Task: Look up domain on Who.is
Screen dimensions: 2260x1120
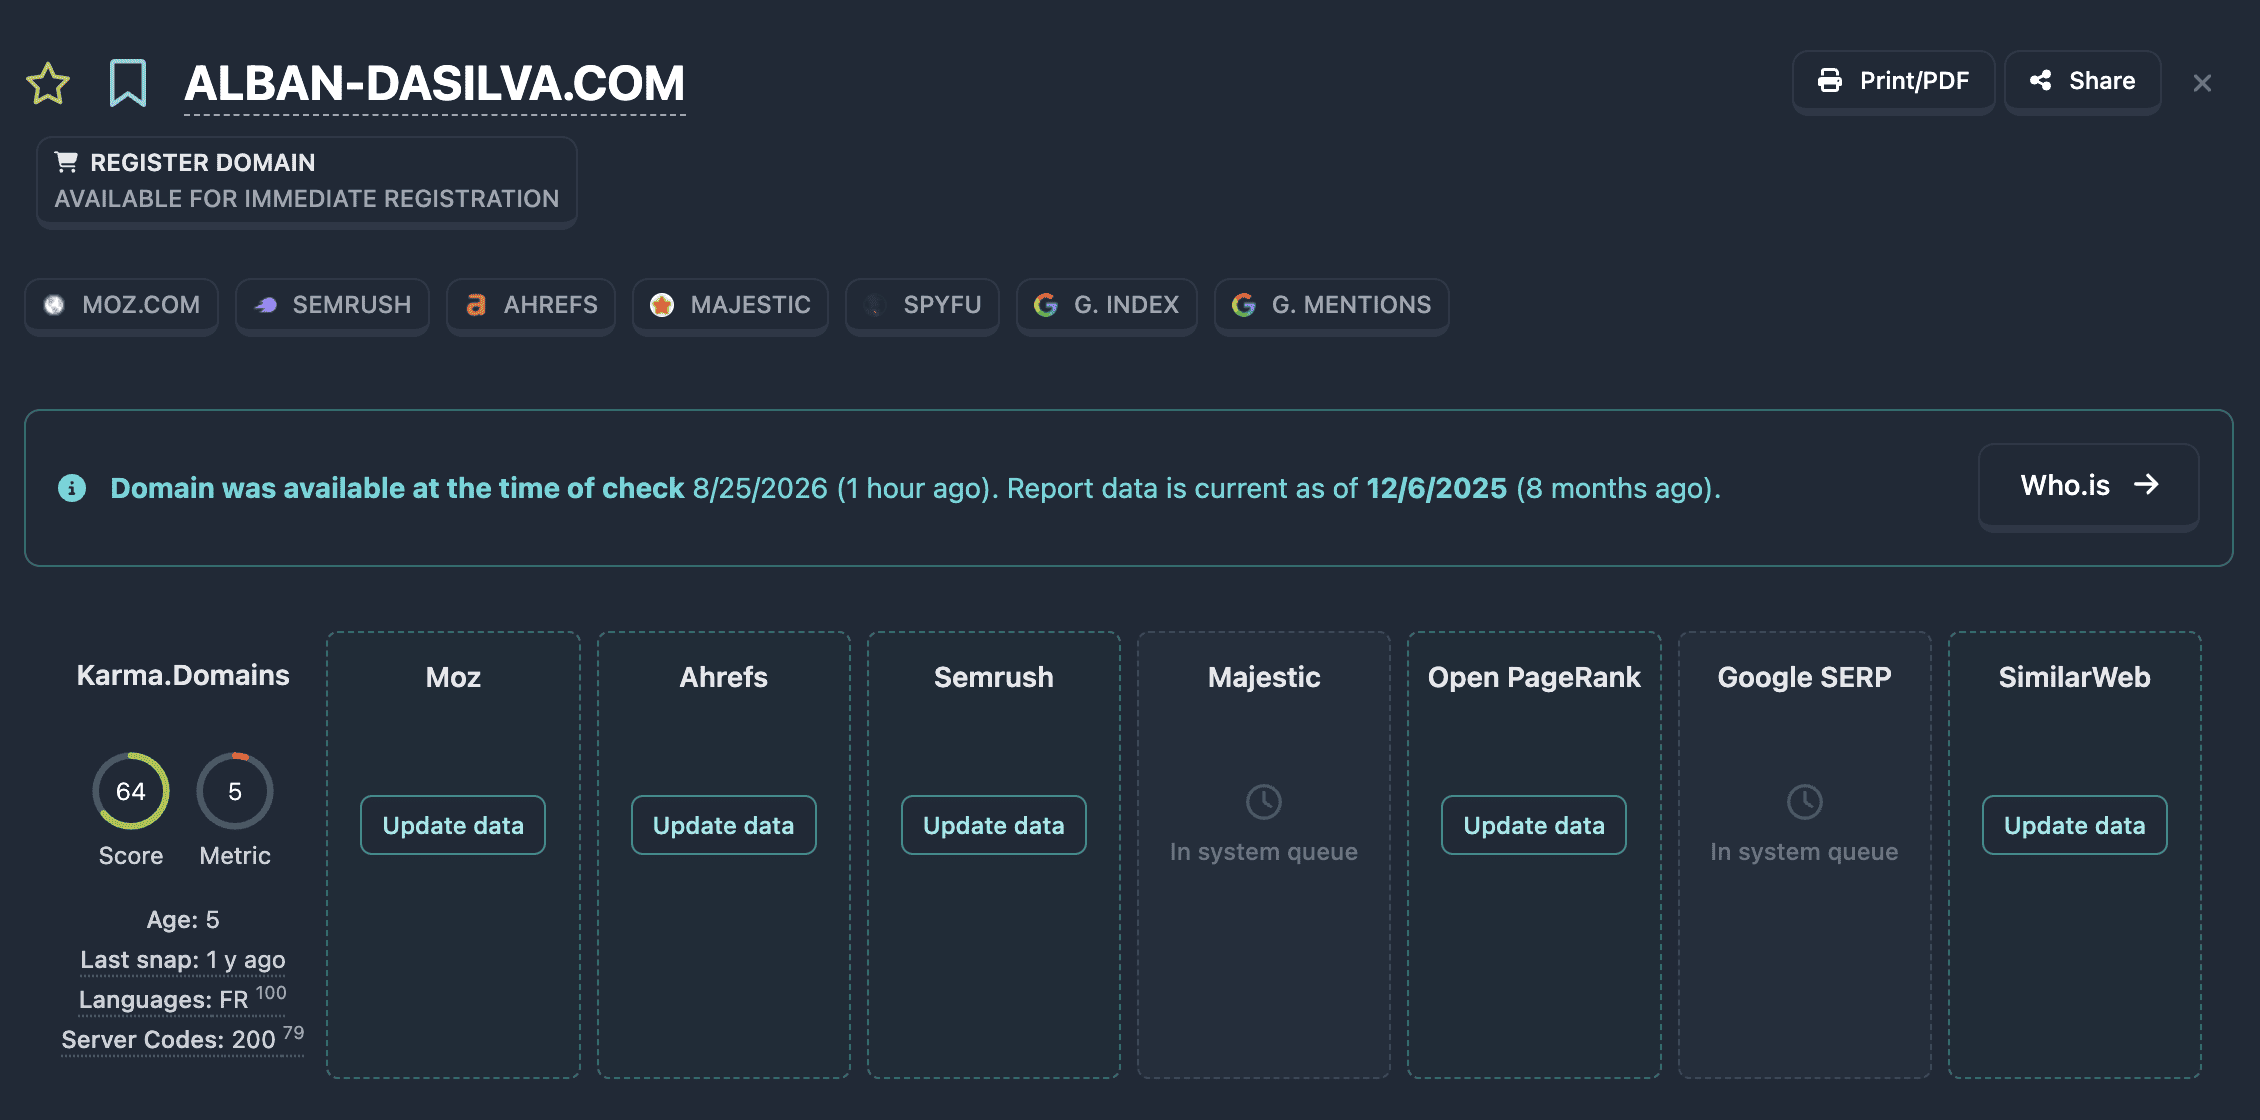Action: [x=2089, y=486]
